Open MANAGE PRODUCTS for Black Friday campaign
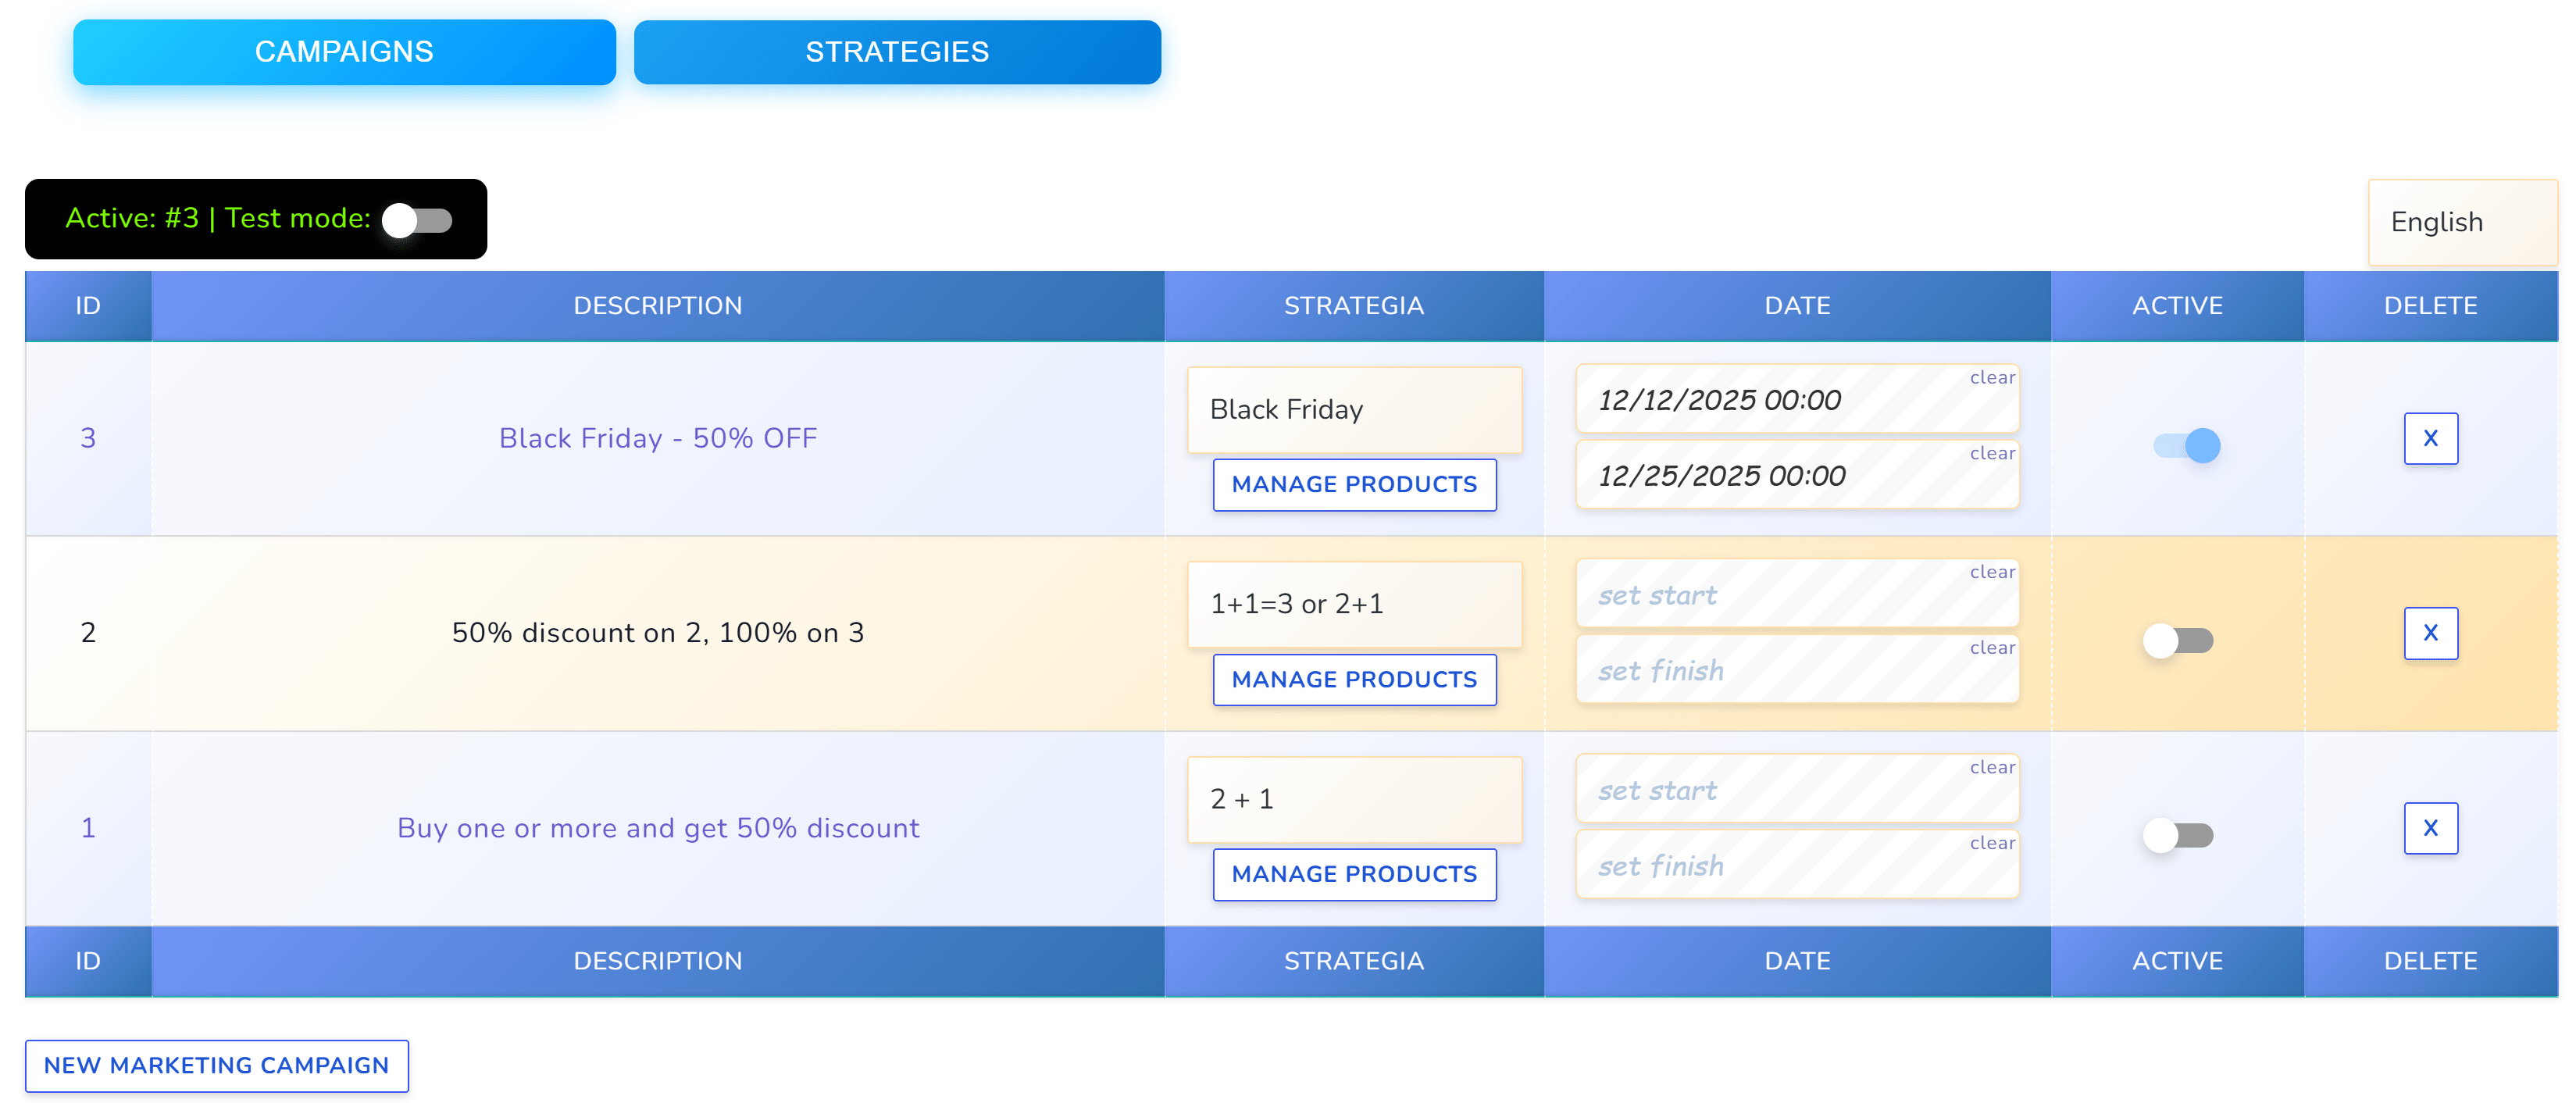Viewport: 2576px width, 1103px height. pos(1354,484)
